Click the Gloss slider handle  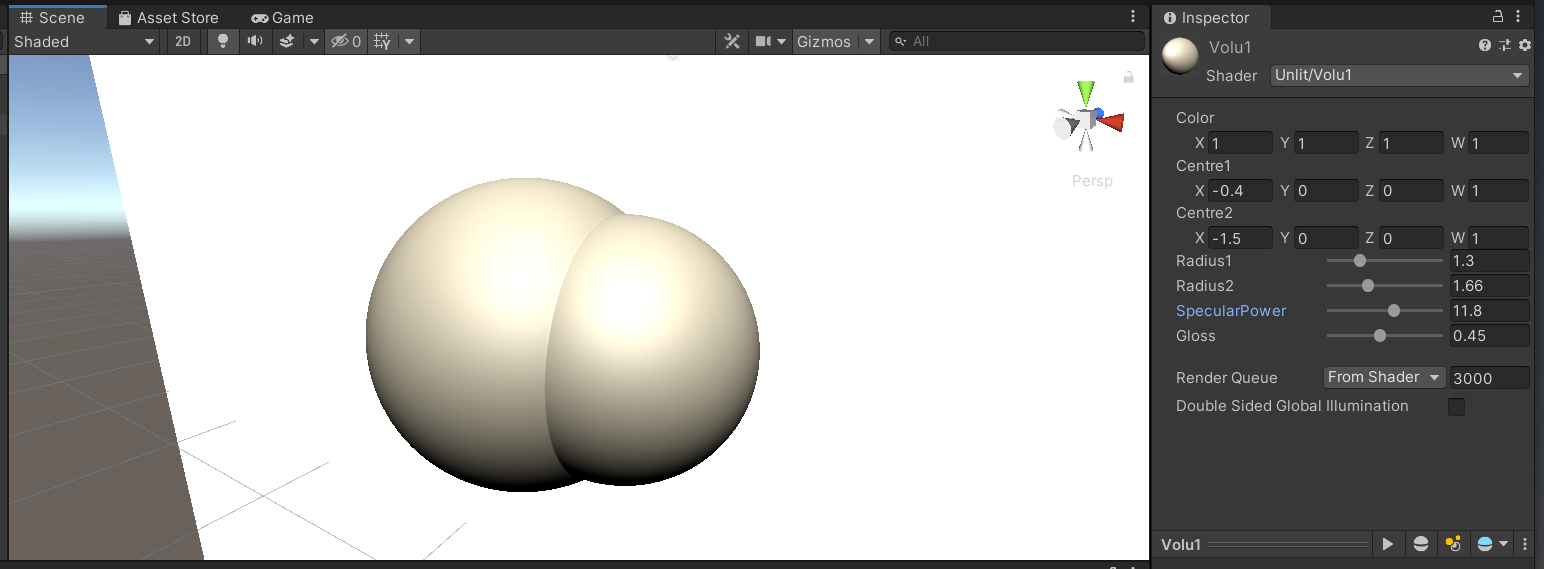click(1381, 336)
